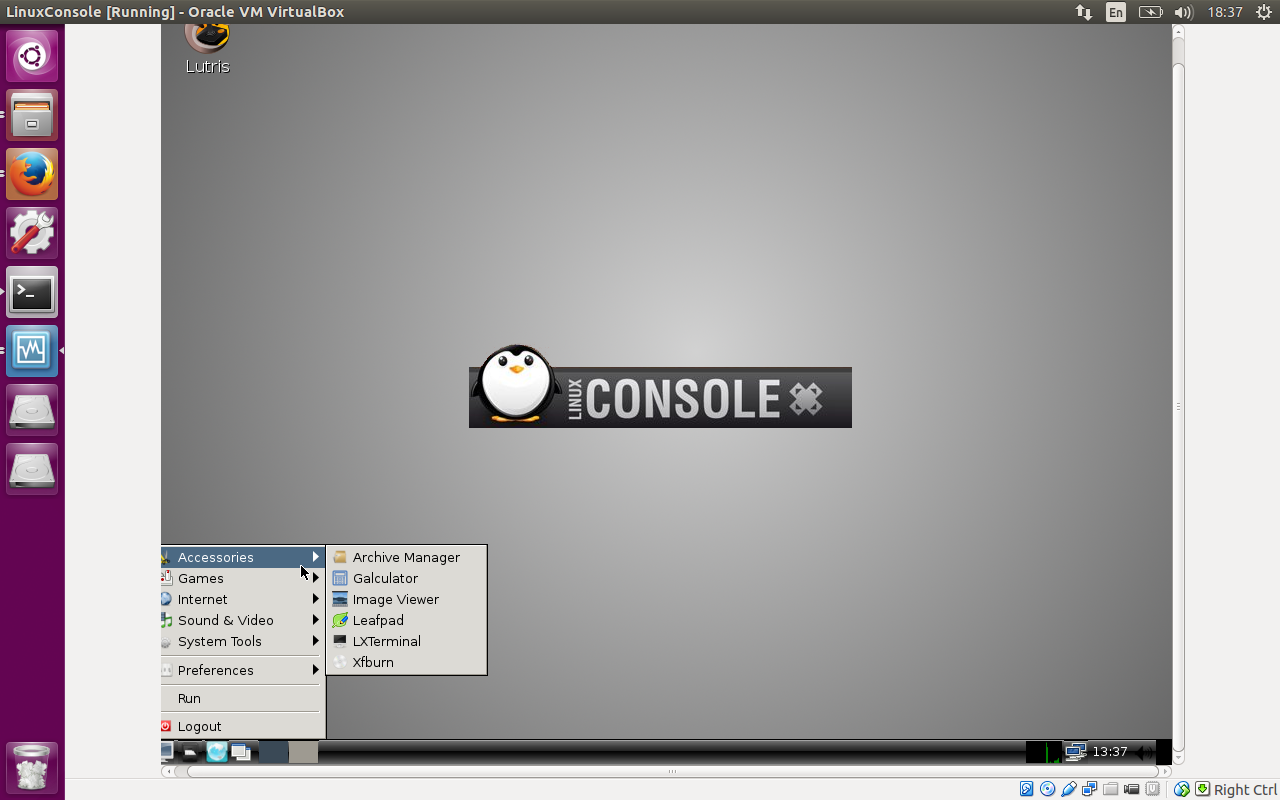1280x800 pixels.
Task: Click VirtualBox mouse integration status icon
Action: click(x=1182, y=789)
